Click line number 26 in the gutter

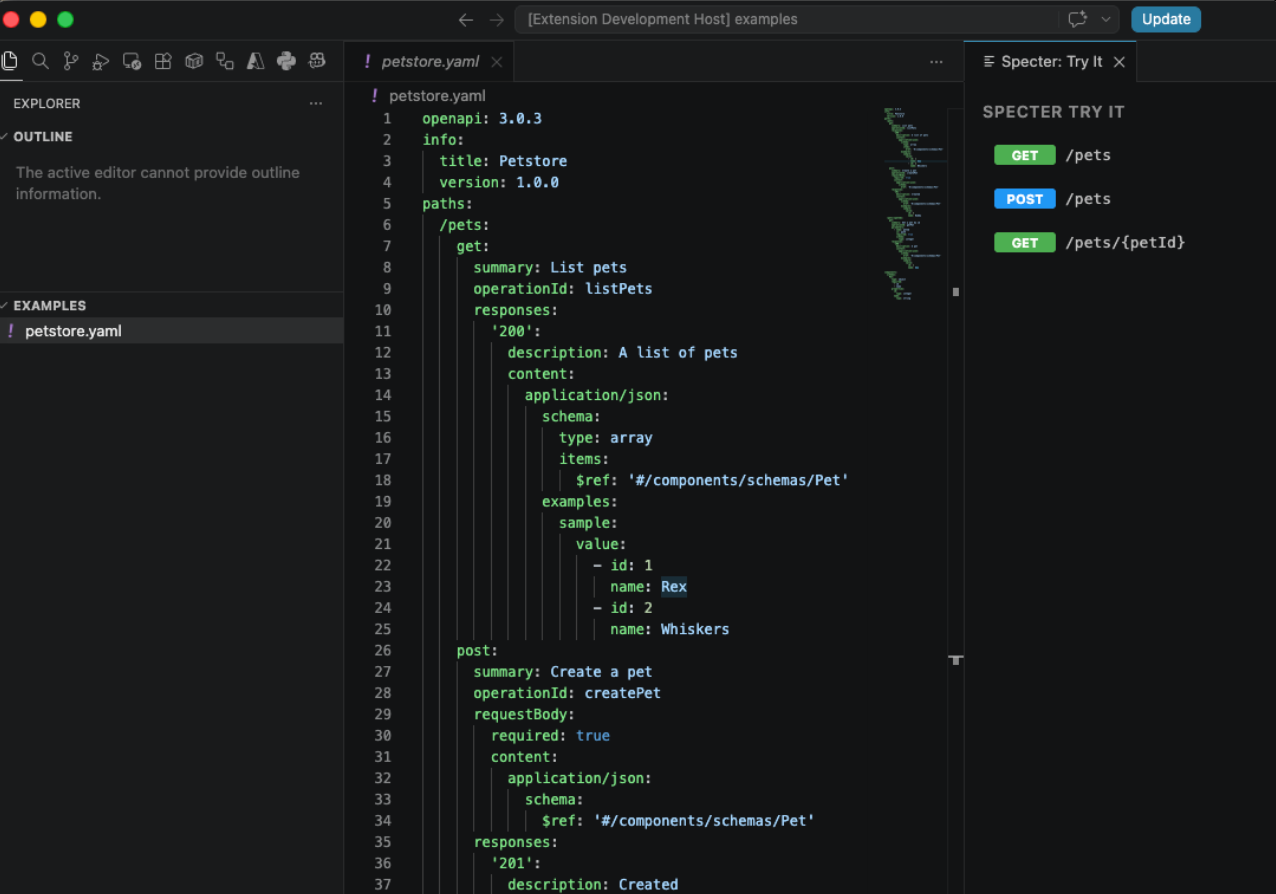point(383,650)
